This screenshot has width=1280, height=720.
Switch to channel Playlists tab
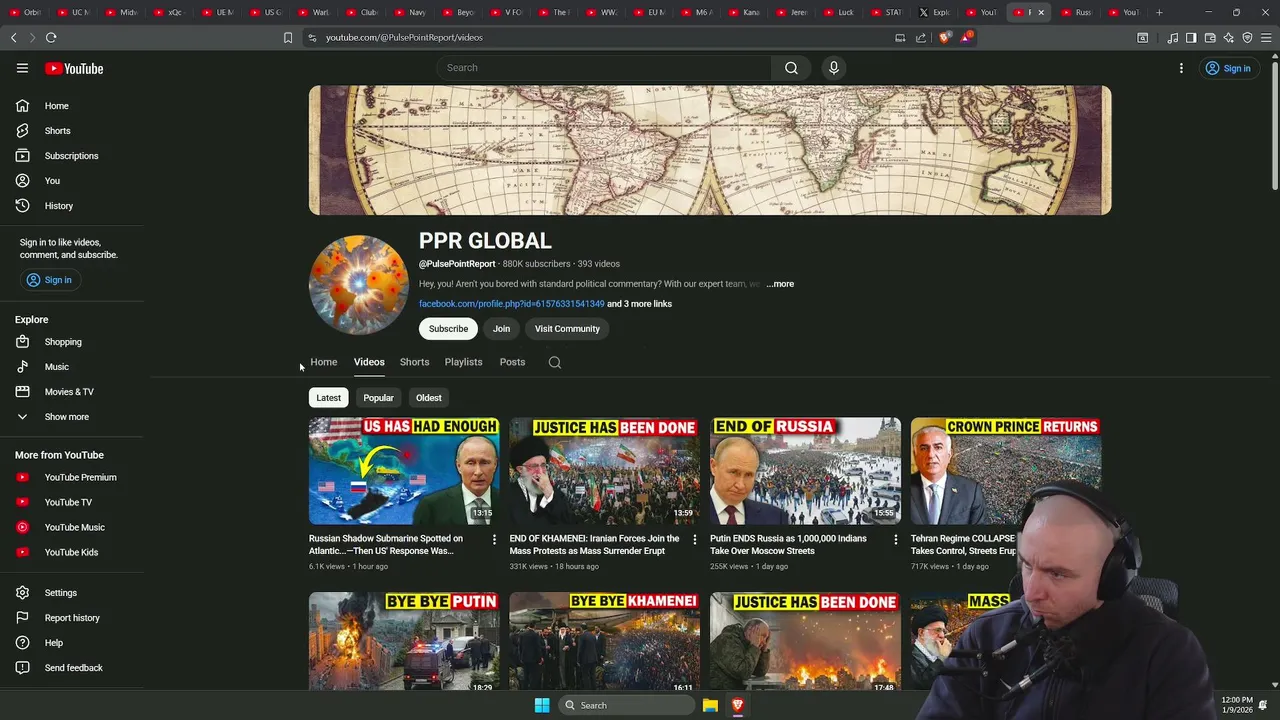click(463, 362)
